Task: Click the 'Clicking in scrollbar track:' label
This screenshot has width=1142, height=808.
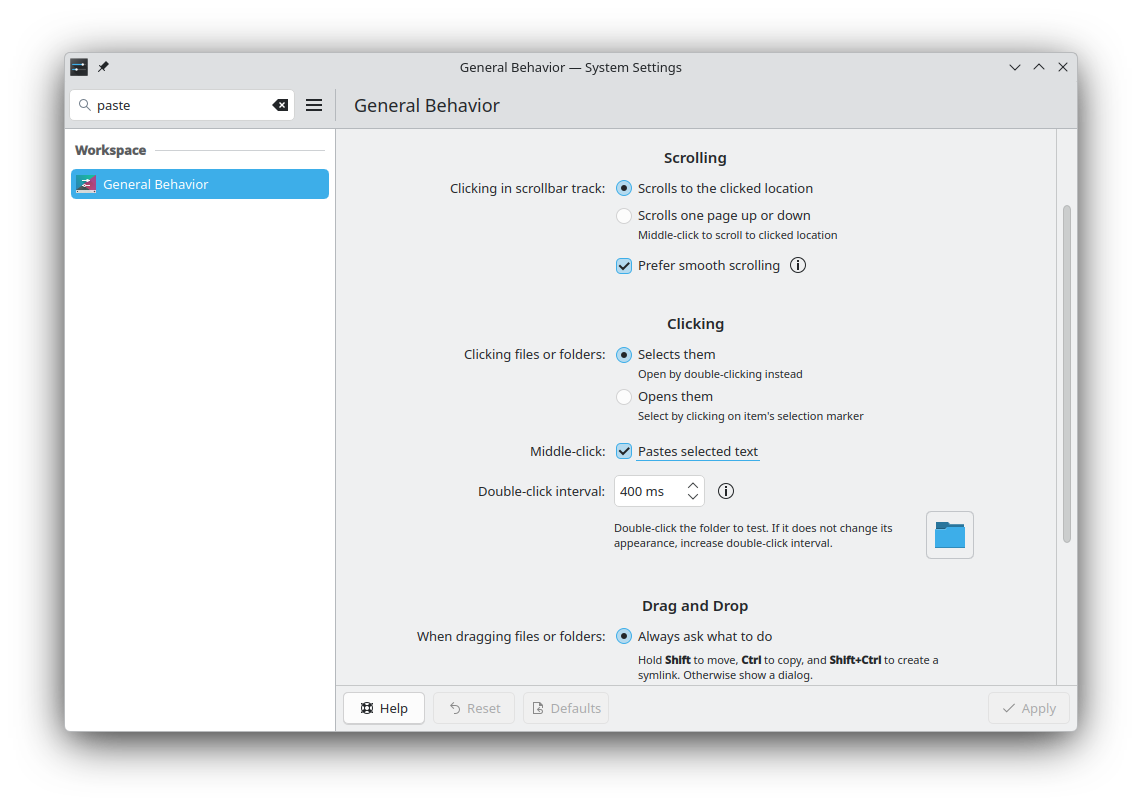Action: point(527,189)
